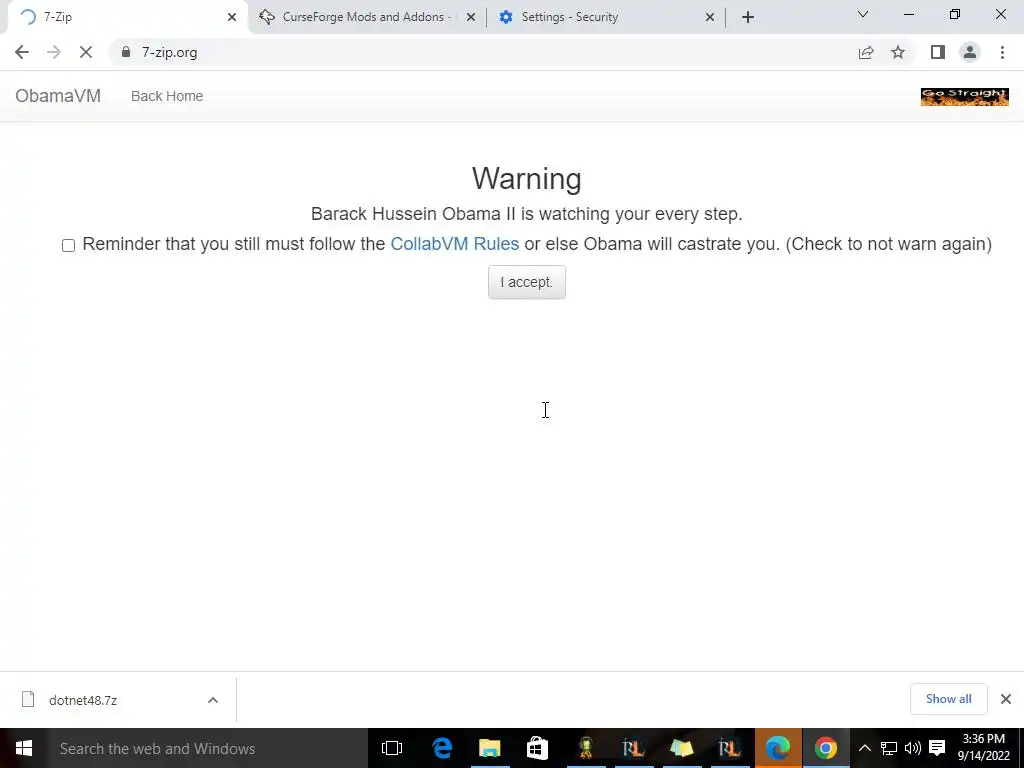The height and width of the screenshot is (768, 1024).
Task: Open the volume tray icon
Action: 912,748
